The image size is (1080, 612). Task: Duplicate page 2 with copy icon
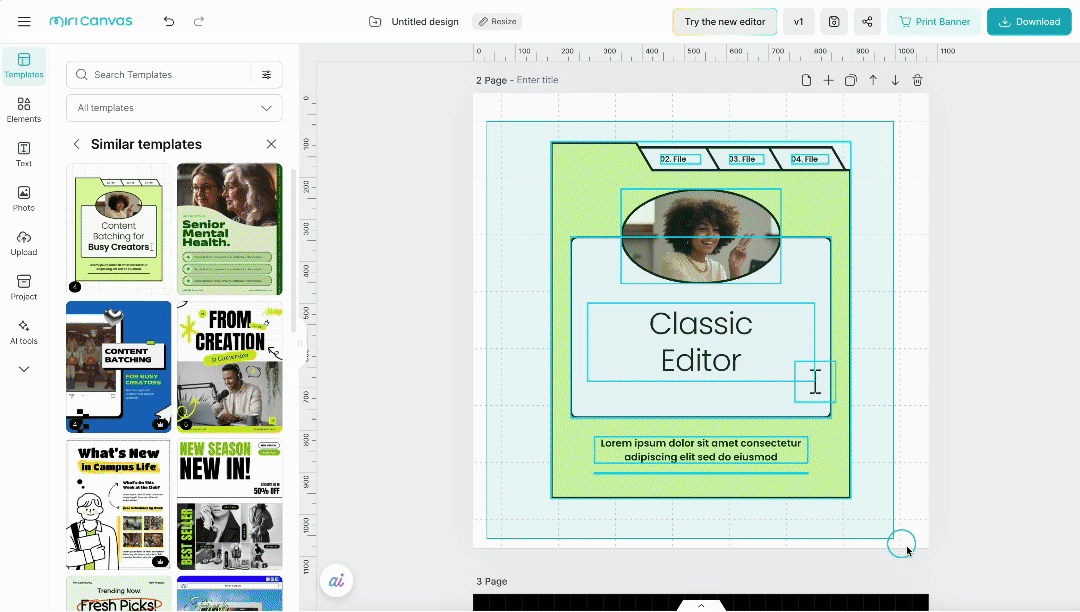pos(851,81)
